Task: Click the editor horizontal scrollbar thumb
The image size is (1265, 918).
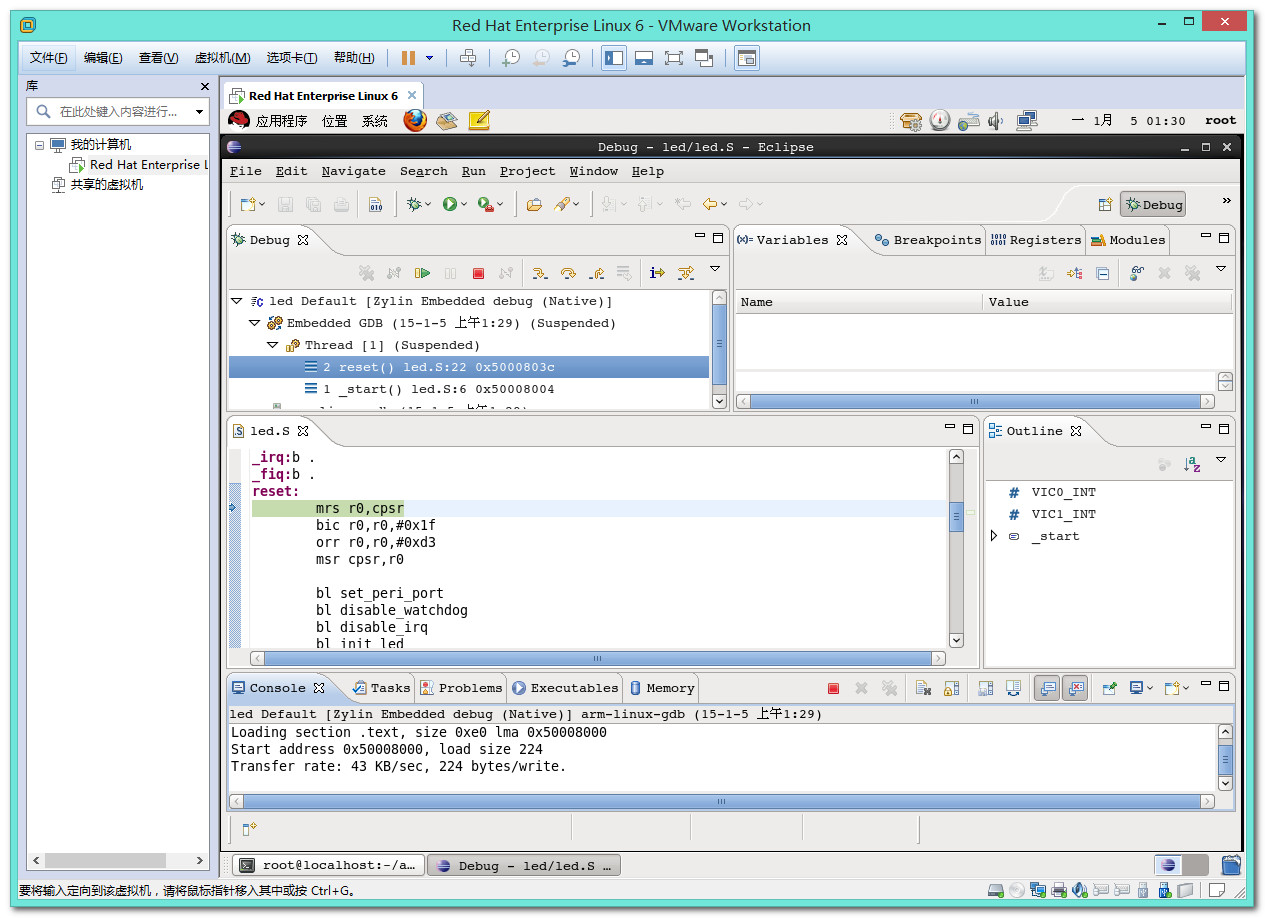Action: tap(597, 659)
